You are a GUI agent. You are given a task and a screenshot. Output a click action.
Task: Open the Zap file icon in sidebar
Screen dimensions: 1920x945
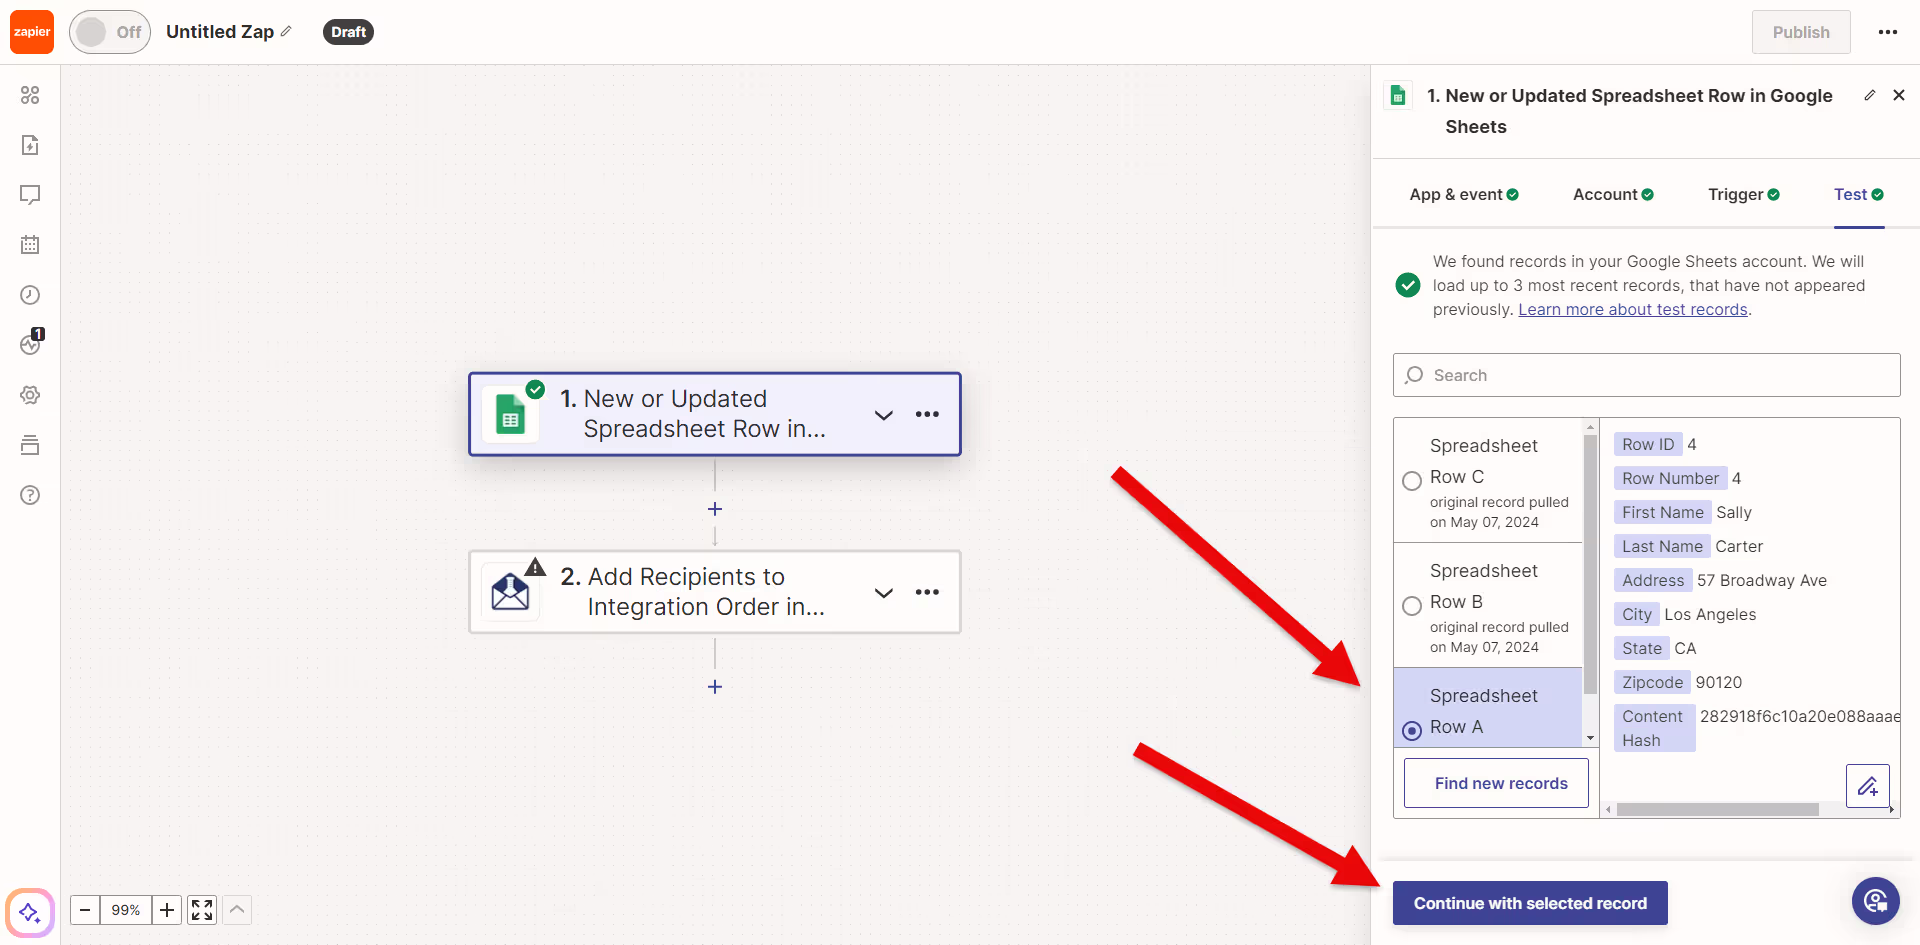point(30,145)
